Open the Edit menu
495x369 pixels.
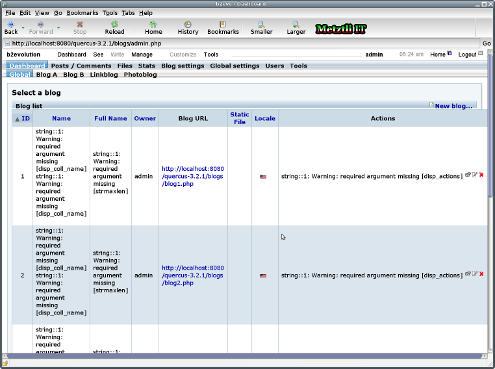tap(25, 13)
